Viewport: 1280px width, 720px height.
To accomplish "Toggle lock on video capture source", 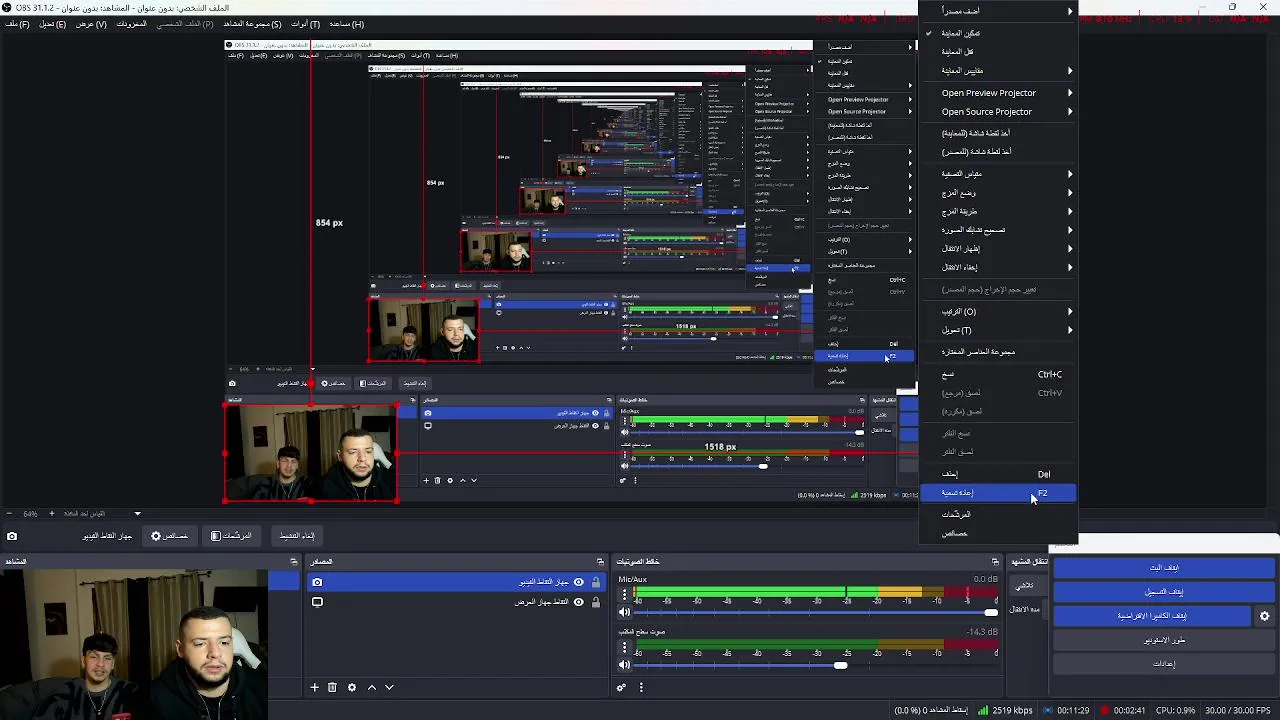I will pyautogui.click(x=596, y=582).
